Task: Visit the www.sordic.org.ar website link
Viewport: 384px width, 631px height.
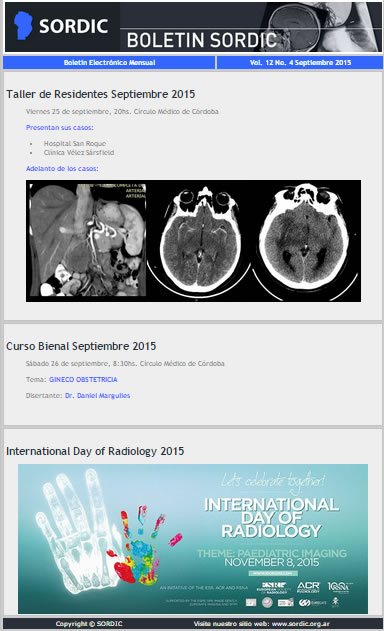Action: point(301,624)
